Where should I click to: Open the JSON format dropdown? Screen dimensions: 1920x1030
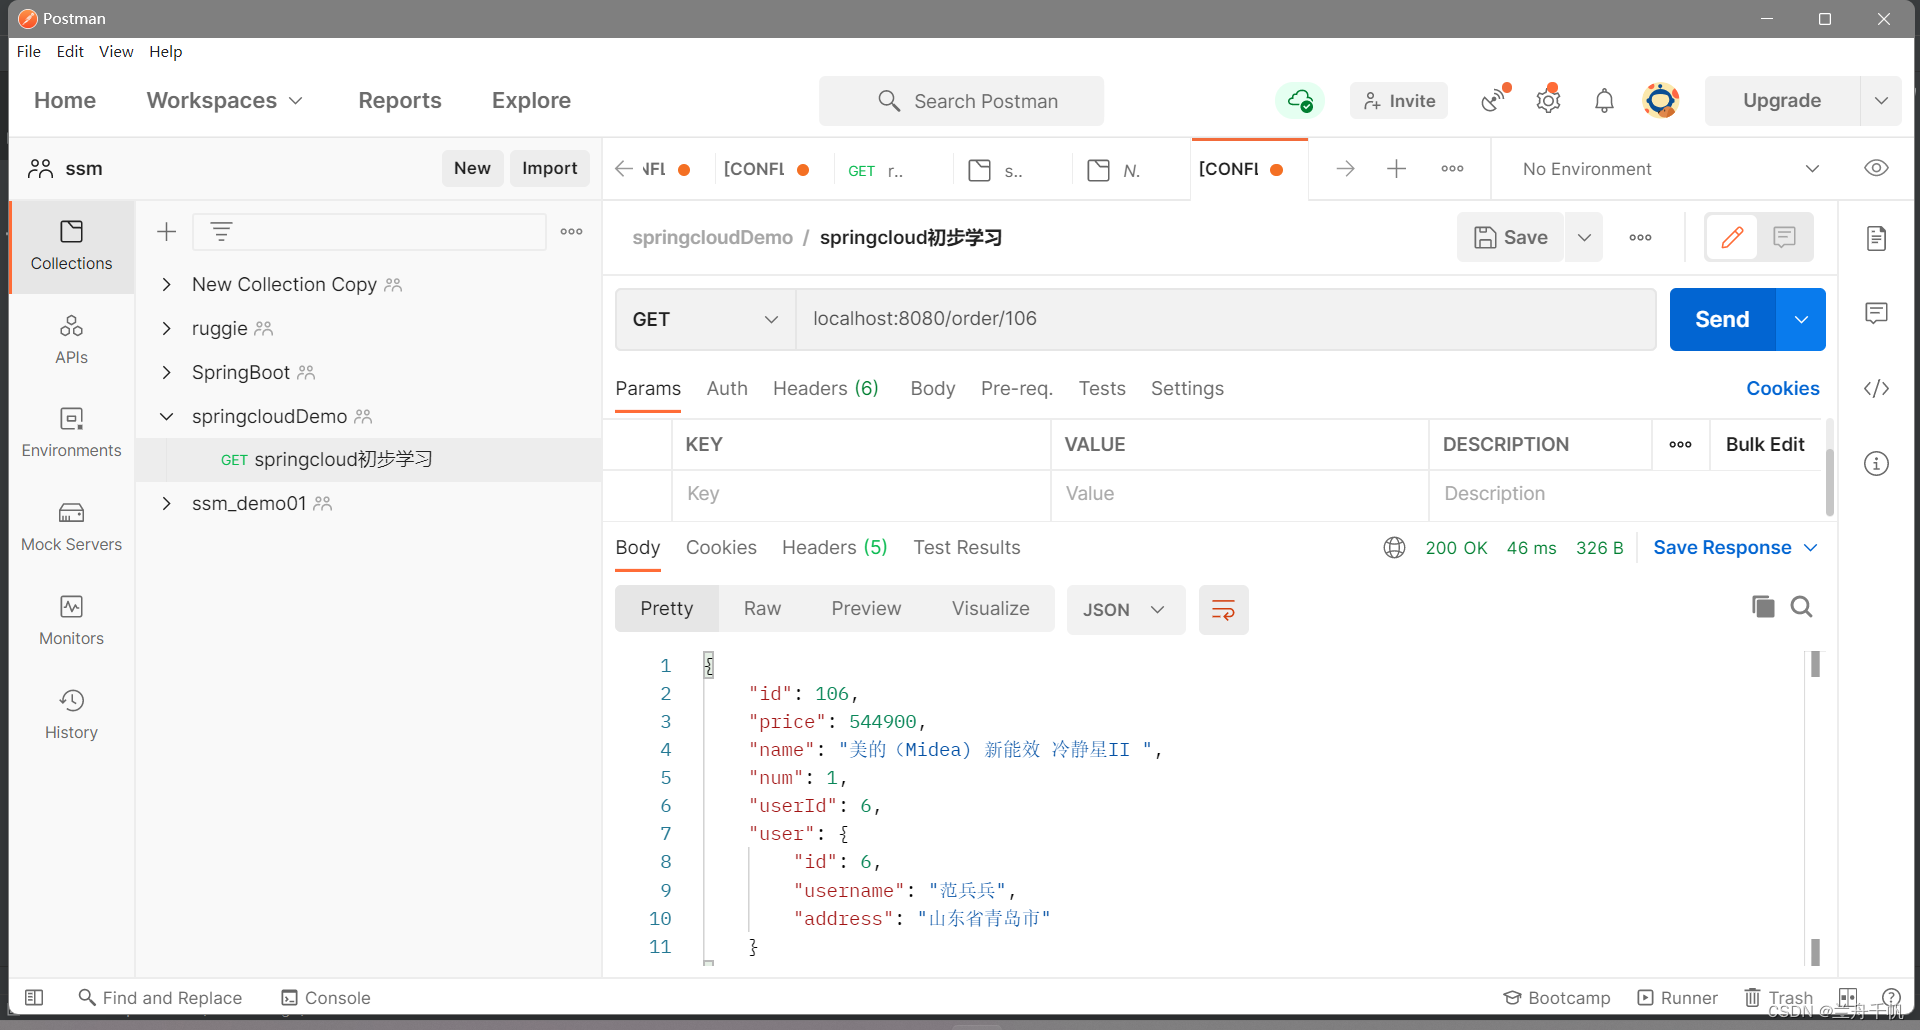coord(1125,610)
